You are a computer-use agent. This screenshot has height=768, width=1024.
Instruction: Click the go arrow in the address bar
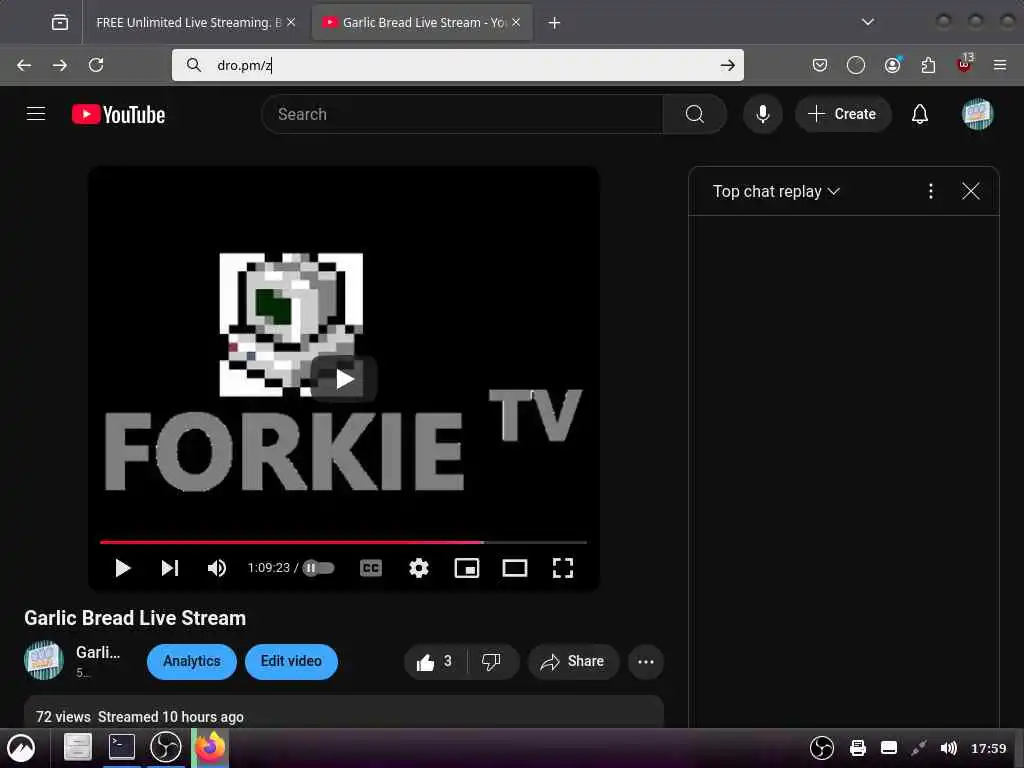(x=728, y=65)
